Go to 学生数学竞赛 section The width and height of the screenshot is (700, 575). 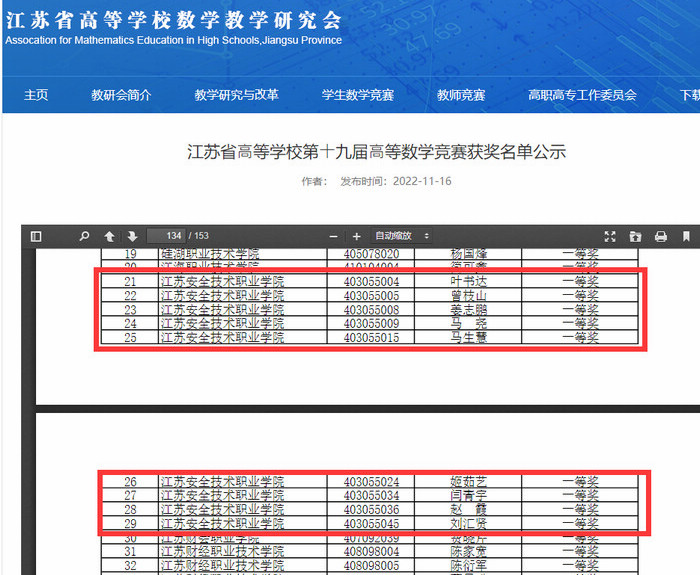click(x=357, y=95)
